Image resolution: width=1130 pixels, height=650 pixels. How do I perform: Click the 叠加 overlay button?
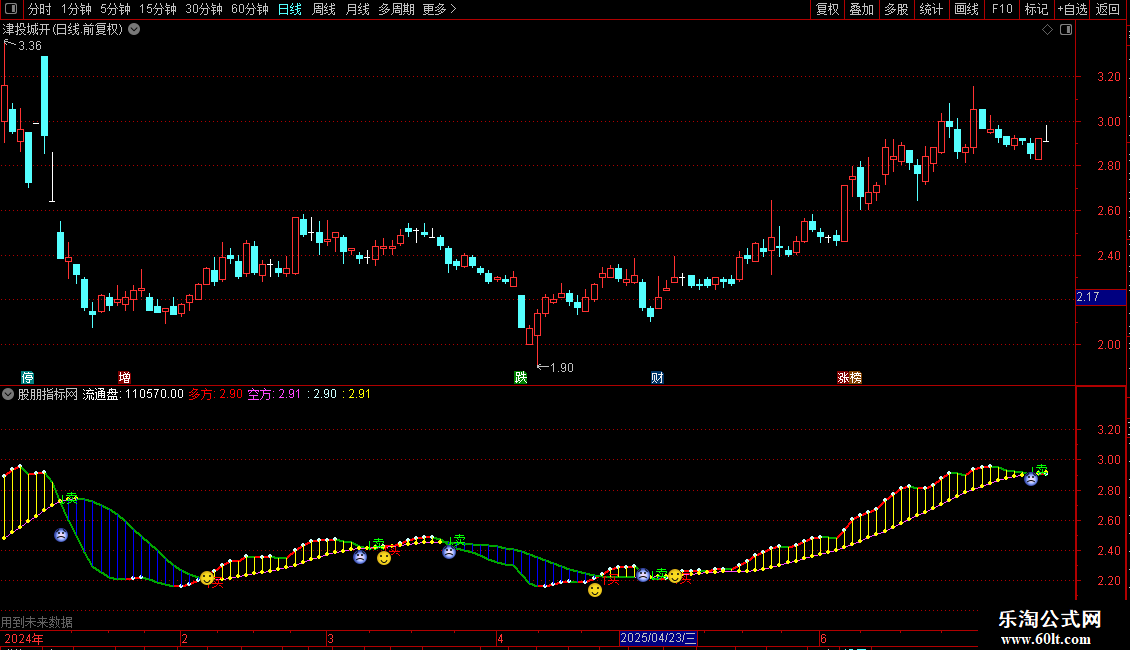click(861, 9)
